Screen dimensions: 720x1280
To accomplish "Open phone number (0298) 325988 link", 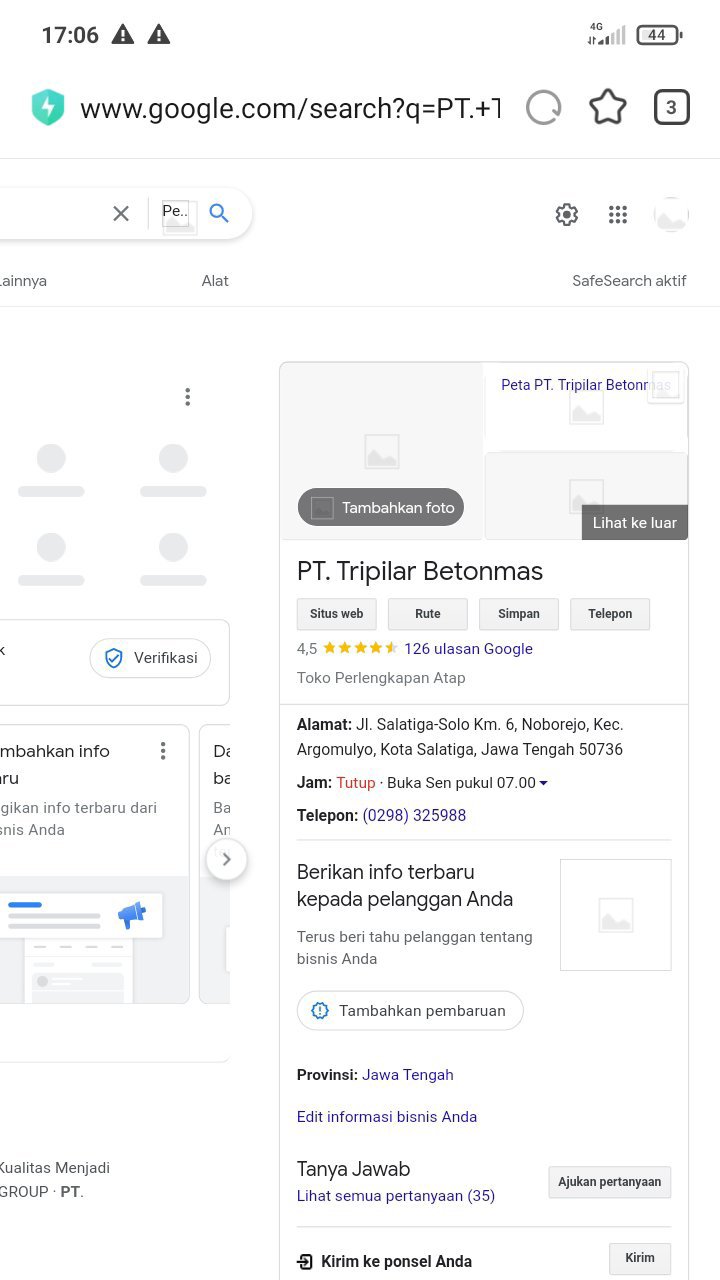I will click(x=414, y=815).
